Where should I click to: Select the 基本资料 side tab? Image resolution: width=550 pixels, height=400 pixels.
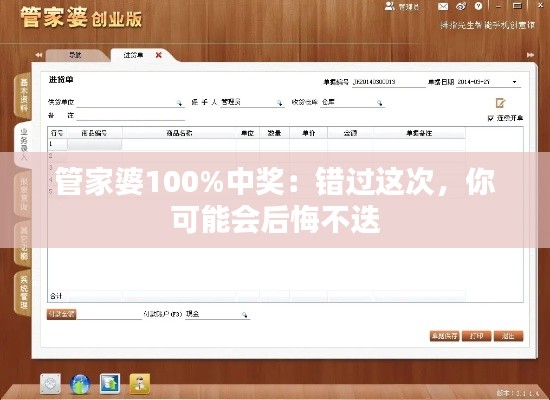[24, 95]
